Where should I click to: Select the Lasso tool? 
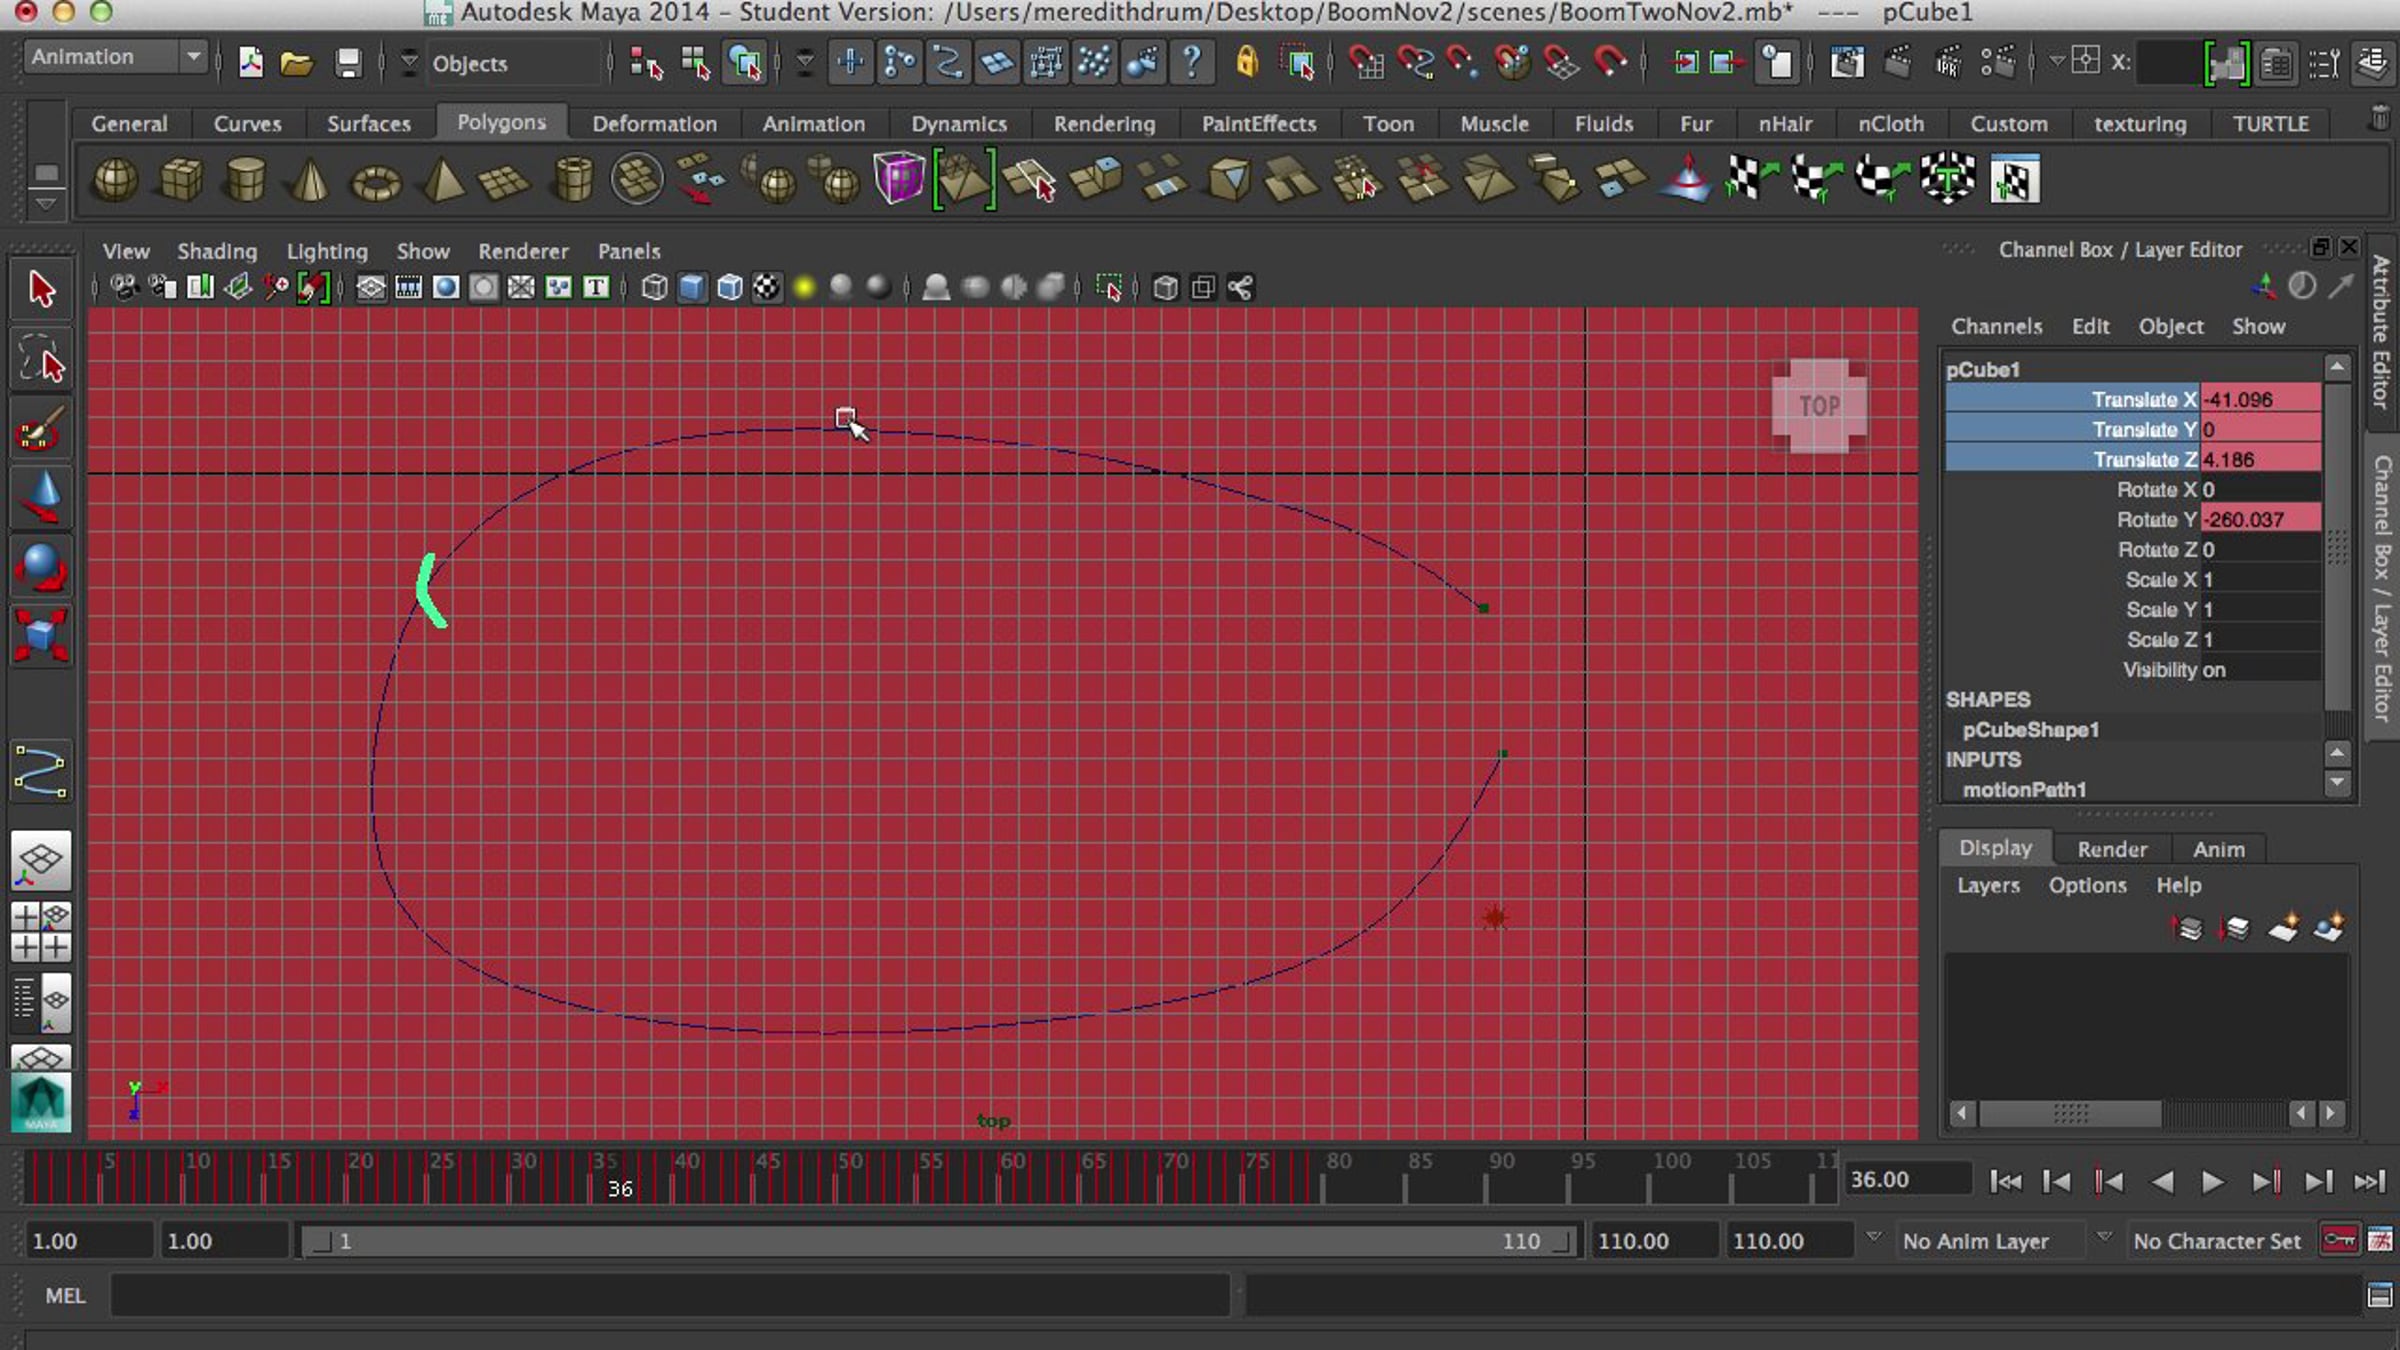(41, 359)
